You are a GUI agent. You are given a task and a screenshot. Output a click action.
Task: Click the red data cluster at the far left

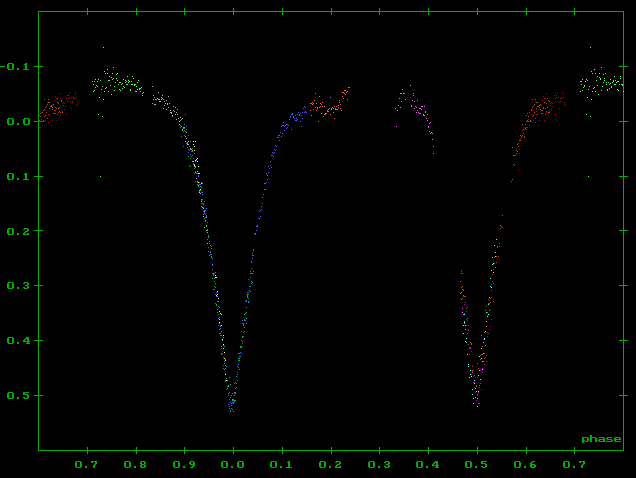click(x=56, y=105)
